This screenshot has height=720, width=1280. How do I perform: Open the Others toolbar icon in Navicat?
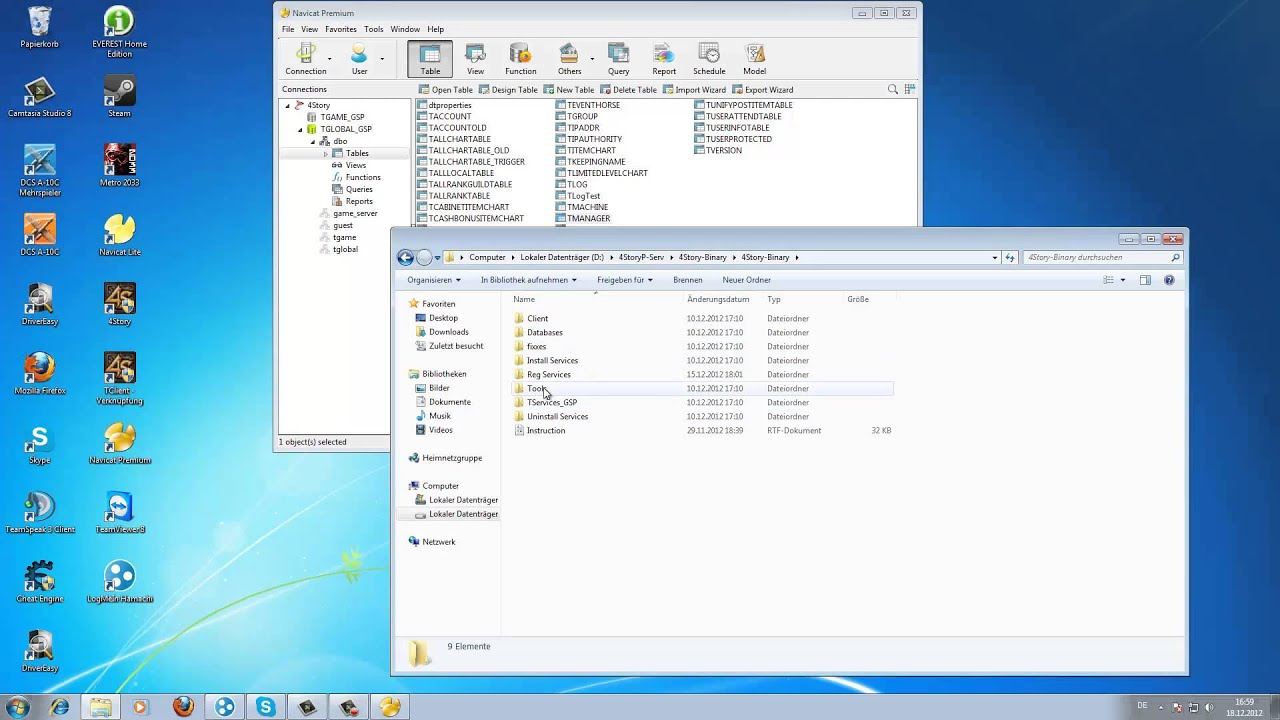point(569,60)
